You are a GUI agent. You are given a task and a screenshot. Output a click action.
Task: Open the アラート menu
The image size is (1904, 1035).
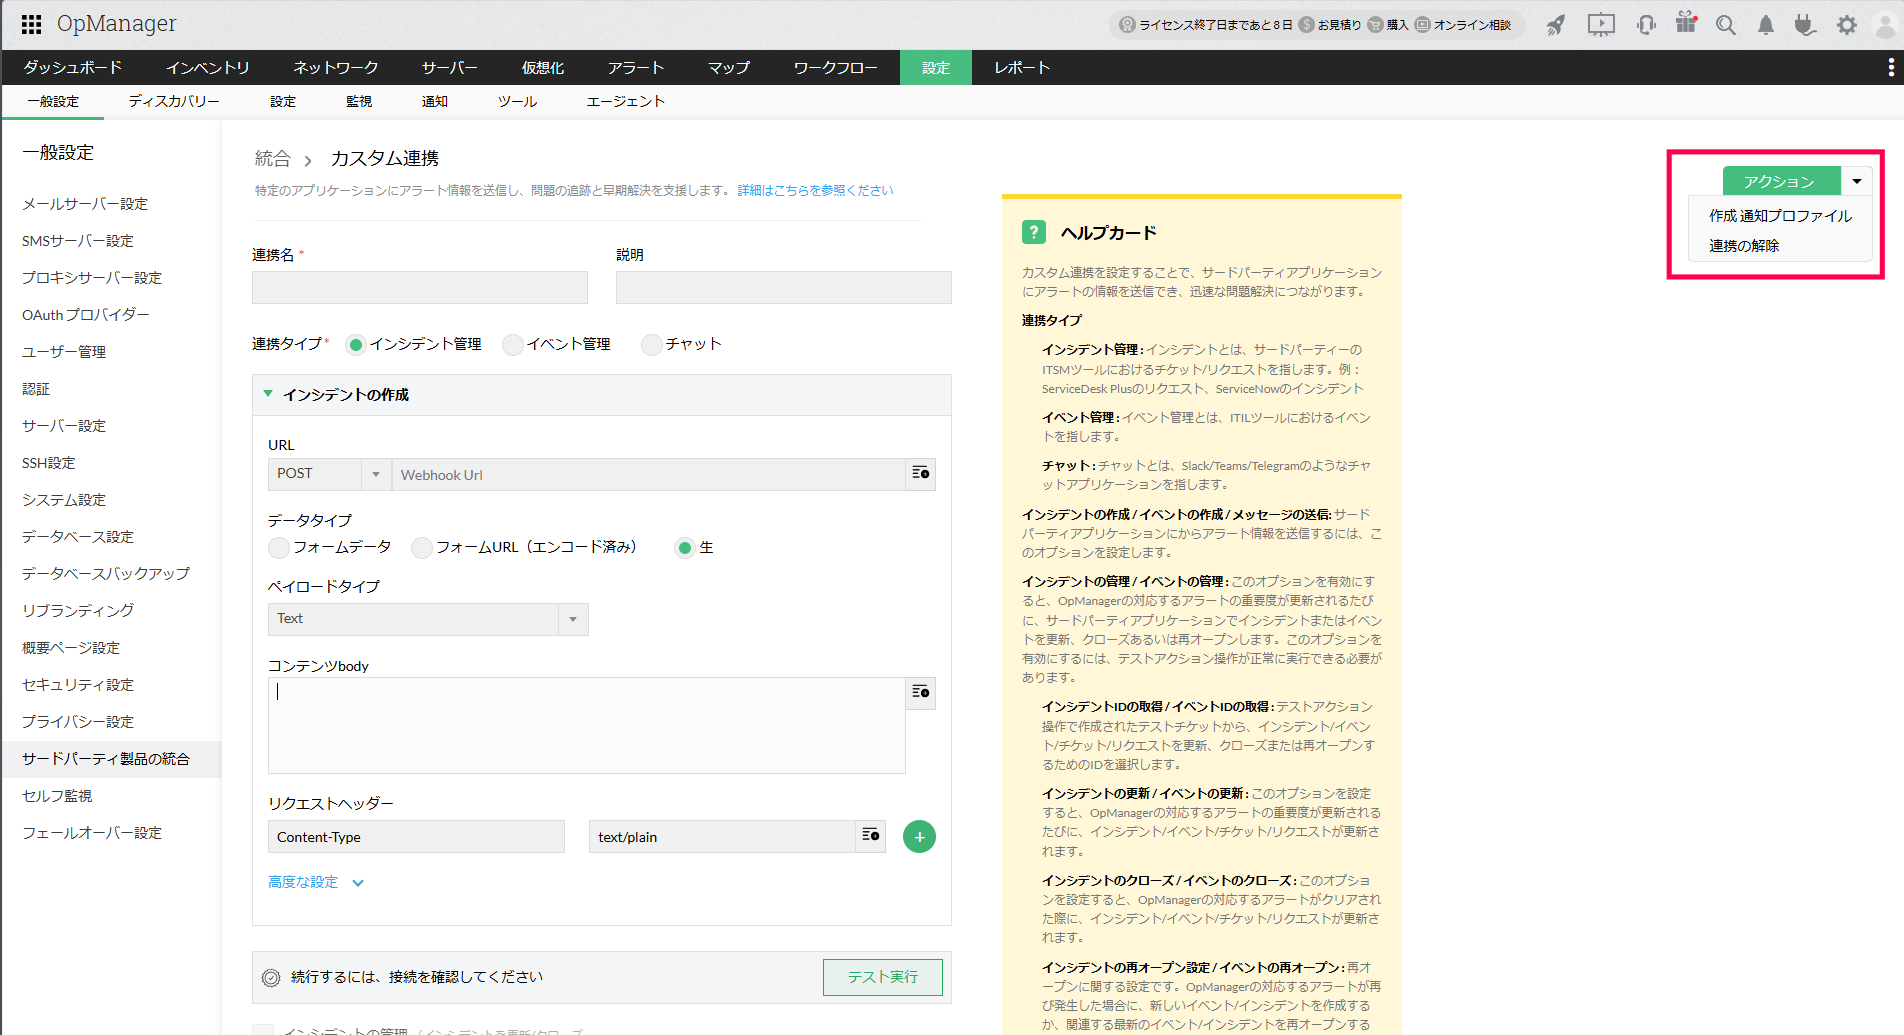coord(635,68)
